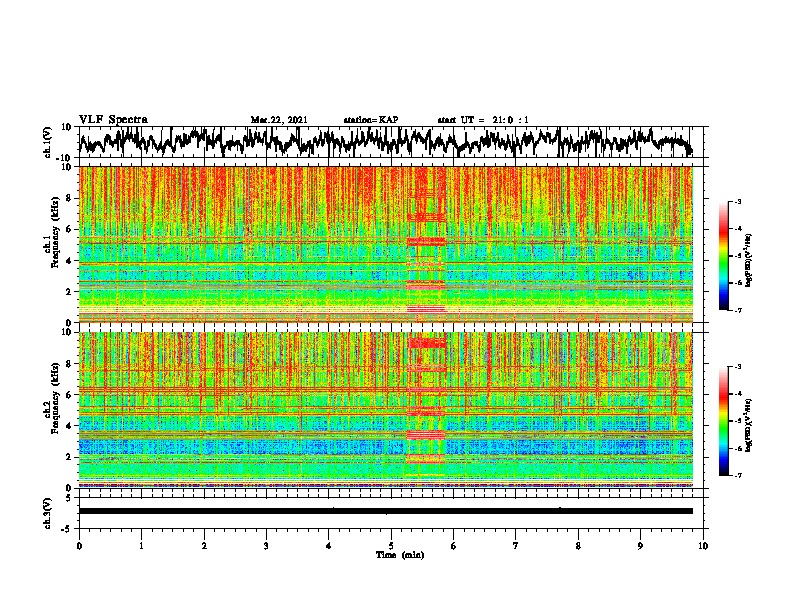Image resolution: width=792 pixels, height=612 pixels.
Task: Click the "6" kHz tick on ch.2 frequency axis
Action: coord(70,395)
